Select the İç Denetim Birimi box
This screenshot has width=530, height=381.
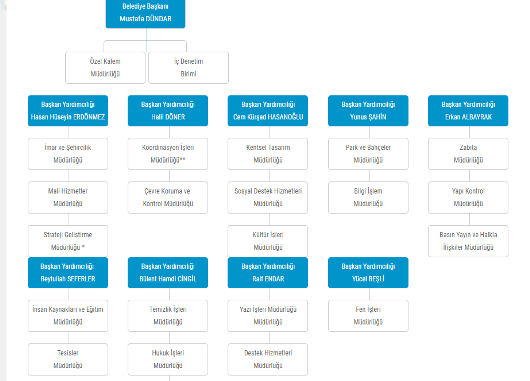188,68
